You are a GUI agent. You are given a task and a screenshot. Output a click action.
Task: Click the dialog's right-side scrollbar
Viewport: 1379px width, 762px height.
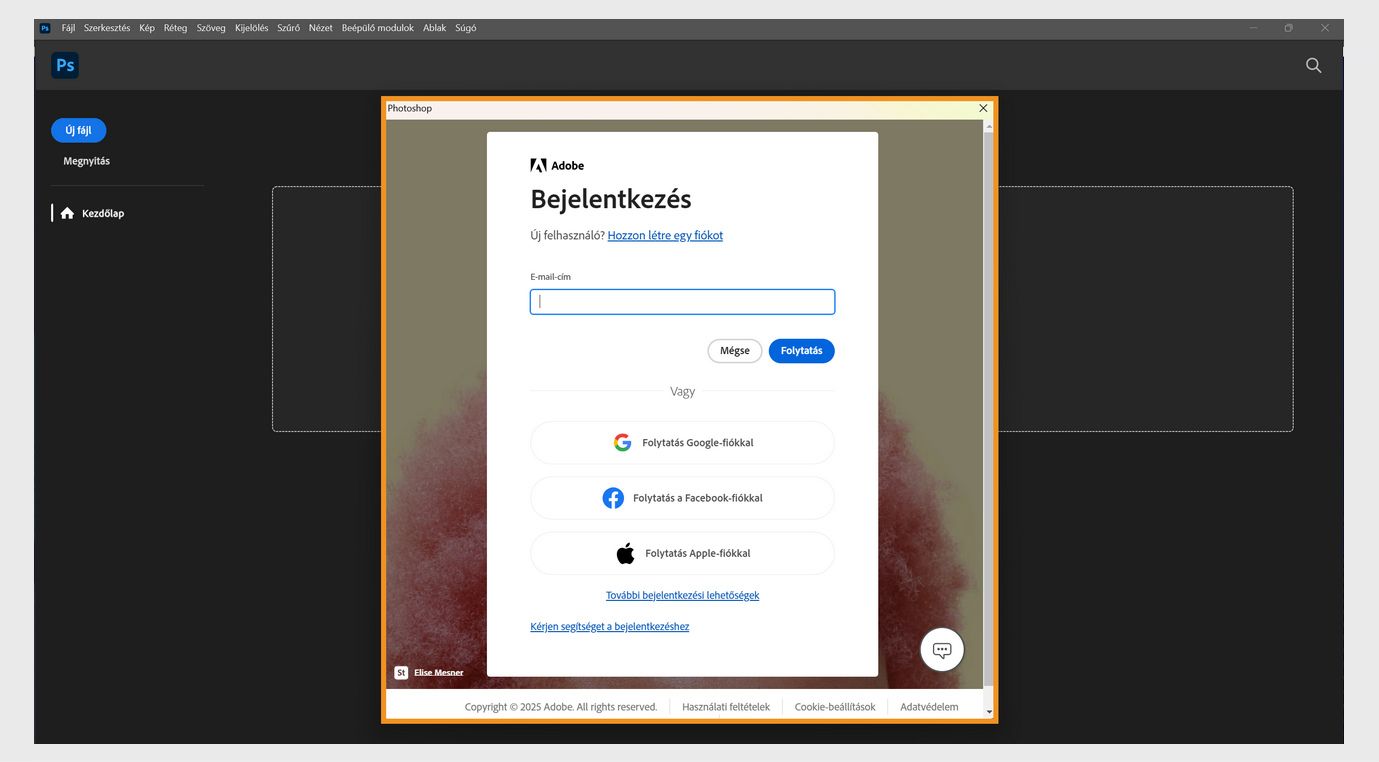[x=988, y=400]
